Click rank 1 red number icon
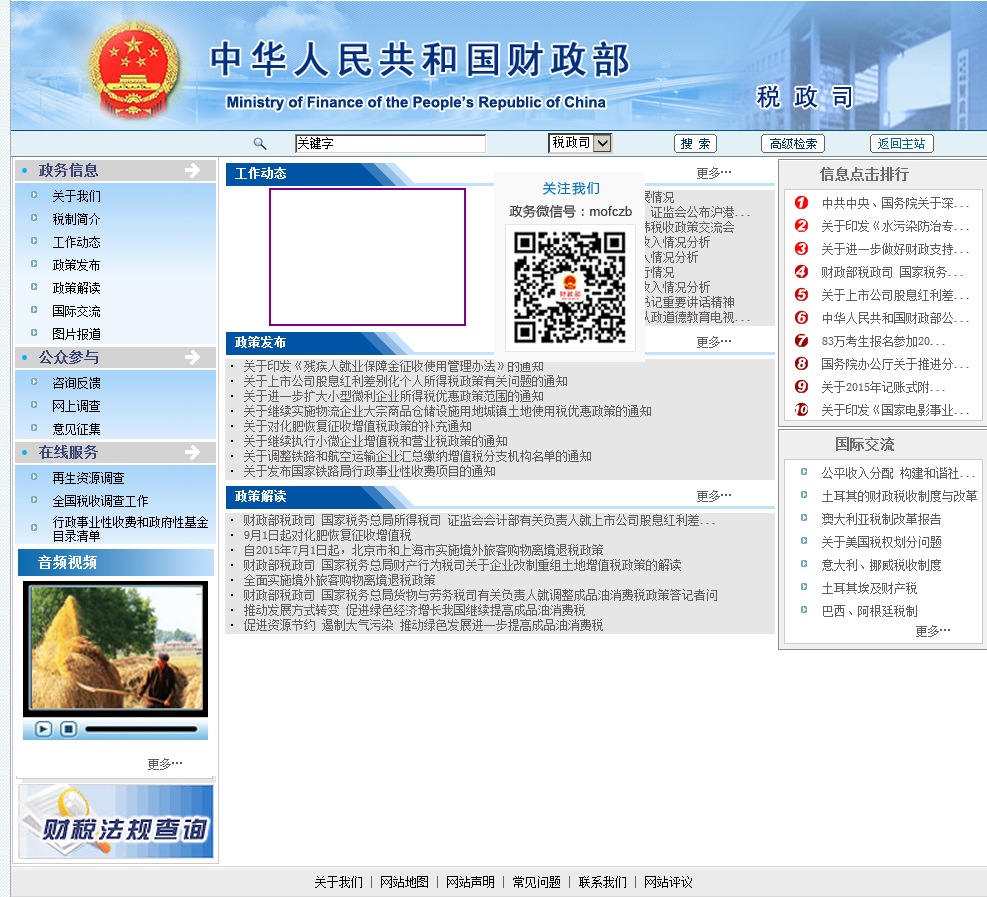 (x=801, y=203)
